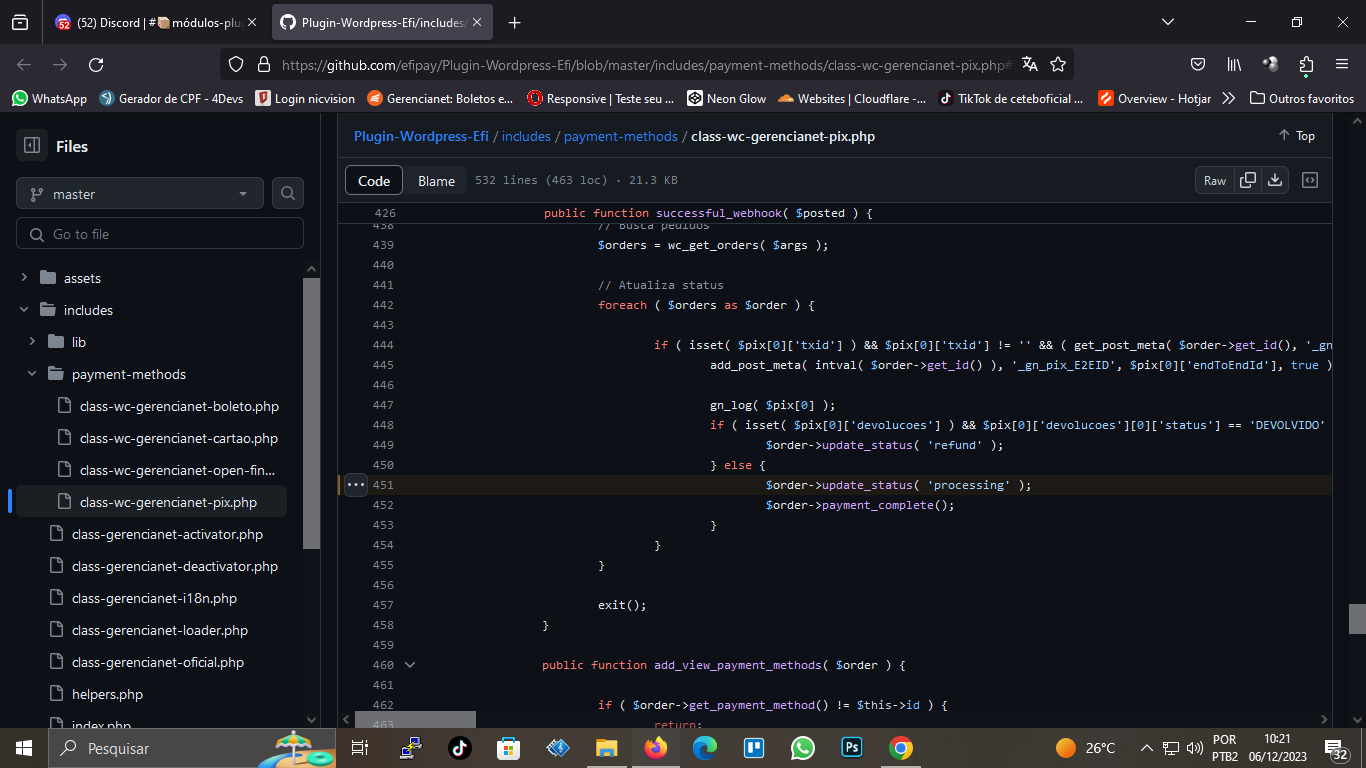This screenshot has height=768, width=1366.
Task: Click the page vertical scrollbar thumb
Action: 1357,619
